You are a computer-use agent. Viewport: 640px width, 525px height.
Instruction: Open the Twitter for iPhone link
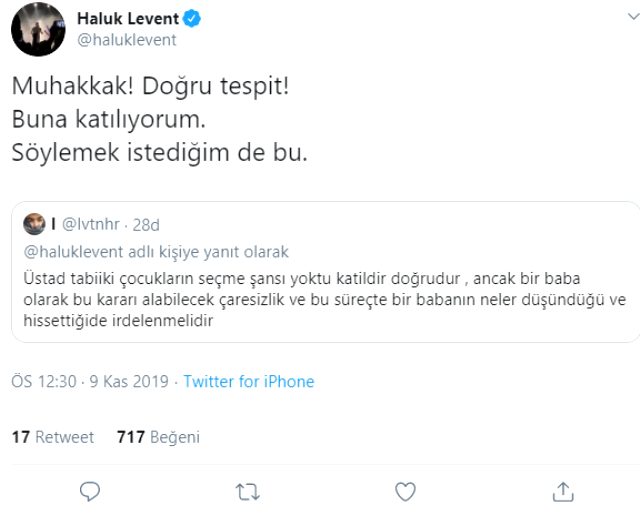point(249,382)
